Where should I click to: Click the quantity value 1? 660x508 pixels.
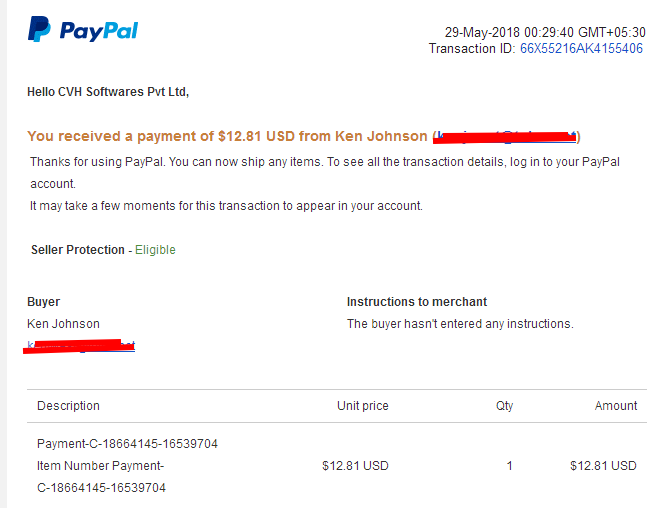(509, 466)
